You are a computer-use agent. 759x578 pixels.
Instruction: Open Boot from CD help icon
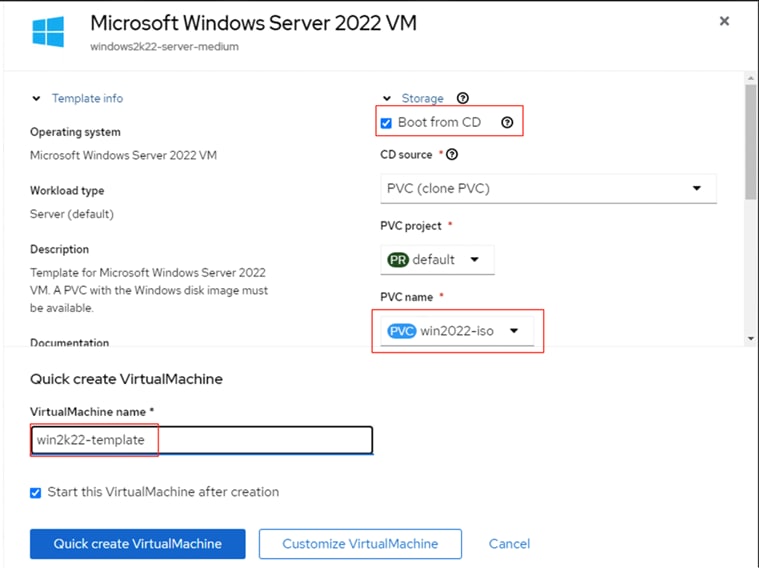pyautogui.click(x=507, y=123)
